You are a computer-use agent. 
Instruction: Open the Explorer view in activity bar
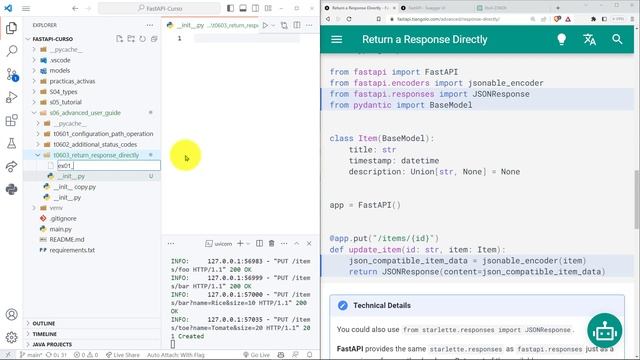coord(11,28)
